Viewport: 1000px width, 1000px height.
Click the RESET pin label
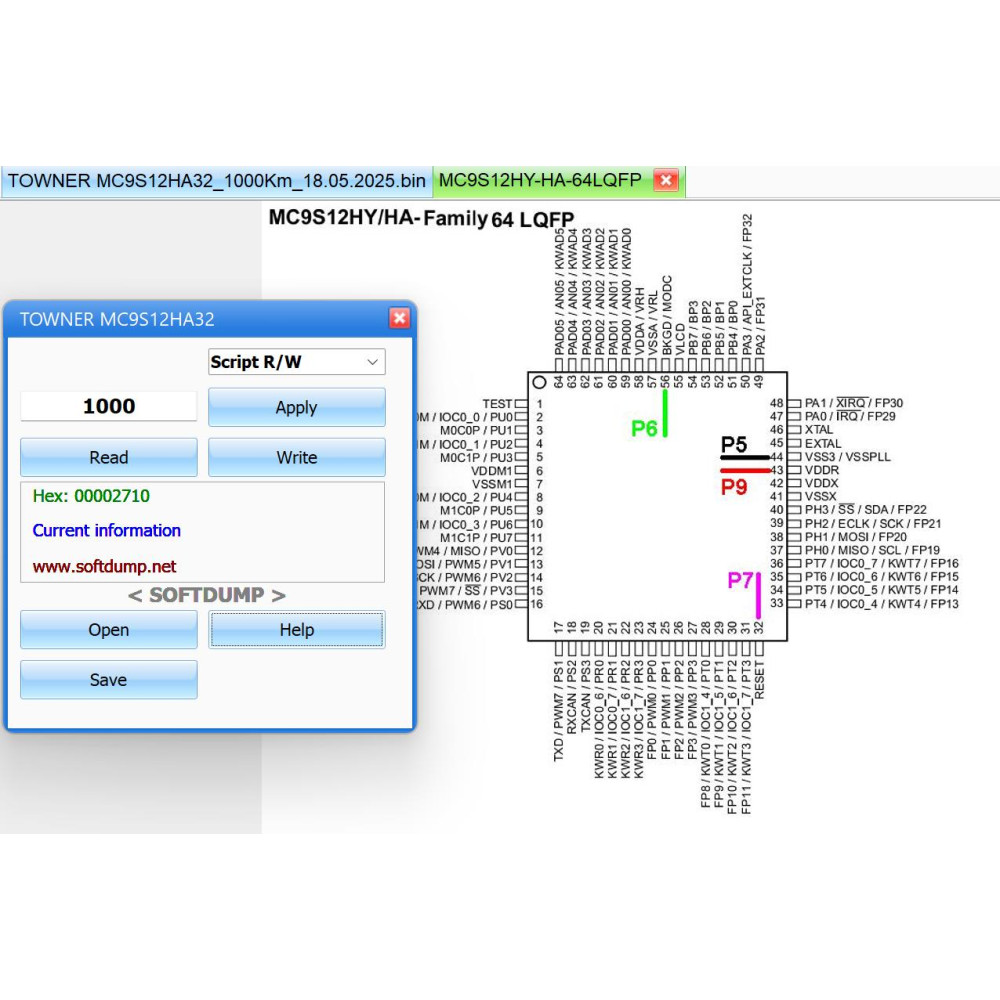tap(759, 680)
